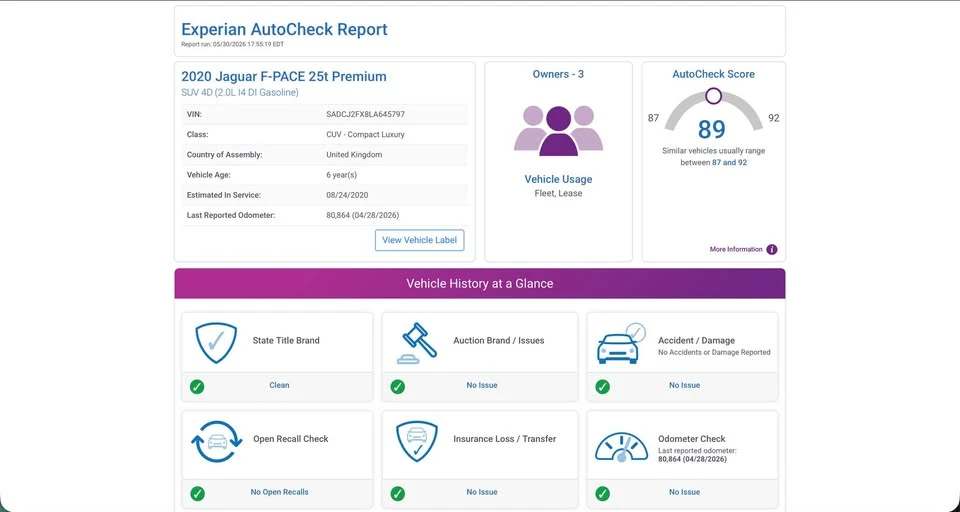
Task: Click the No Accidents or Damage Reported text
Action: (x=714, y=352)
